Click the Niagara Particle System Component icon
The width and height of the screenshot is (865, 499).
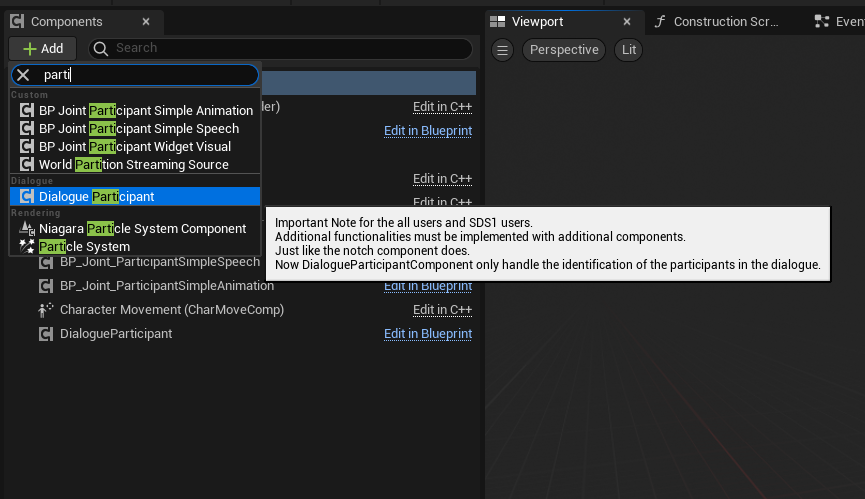[x=27, y=229]
